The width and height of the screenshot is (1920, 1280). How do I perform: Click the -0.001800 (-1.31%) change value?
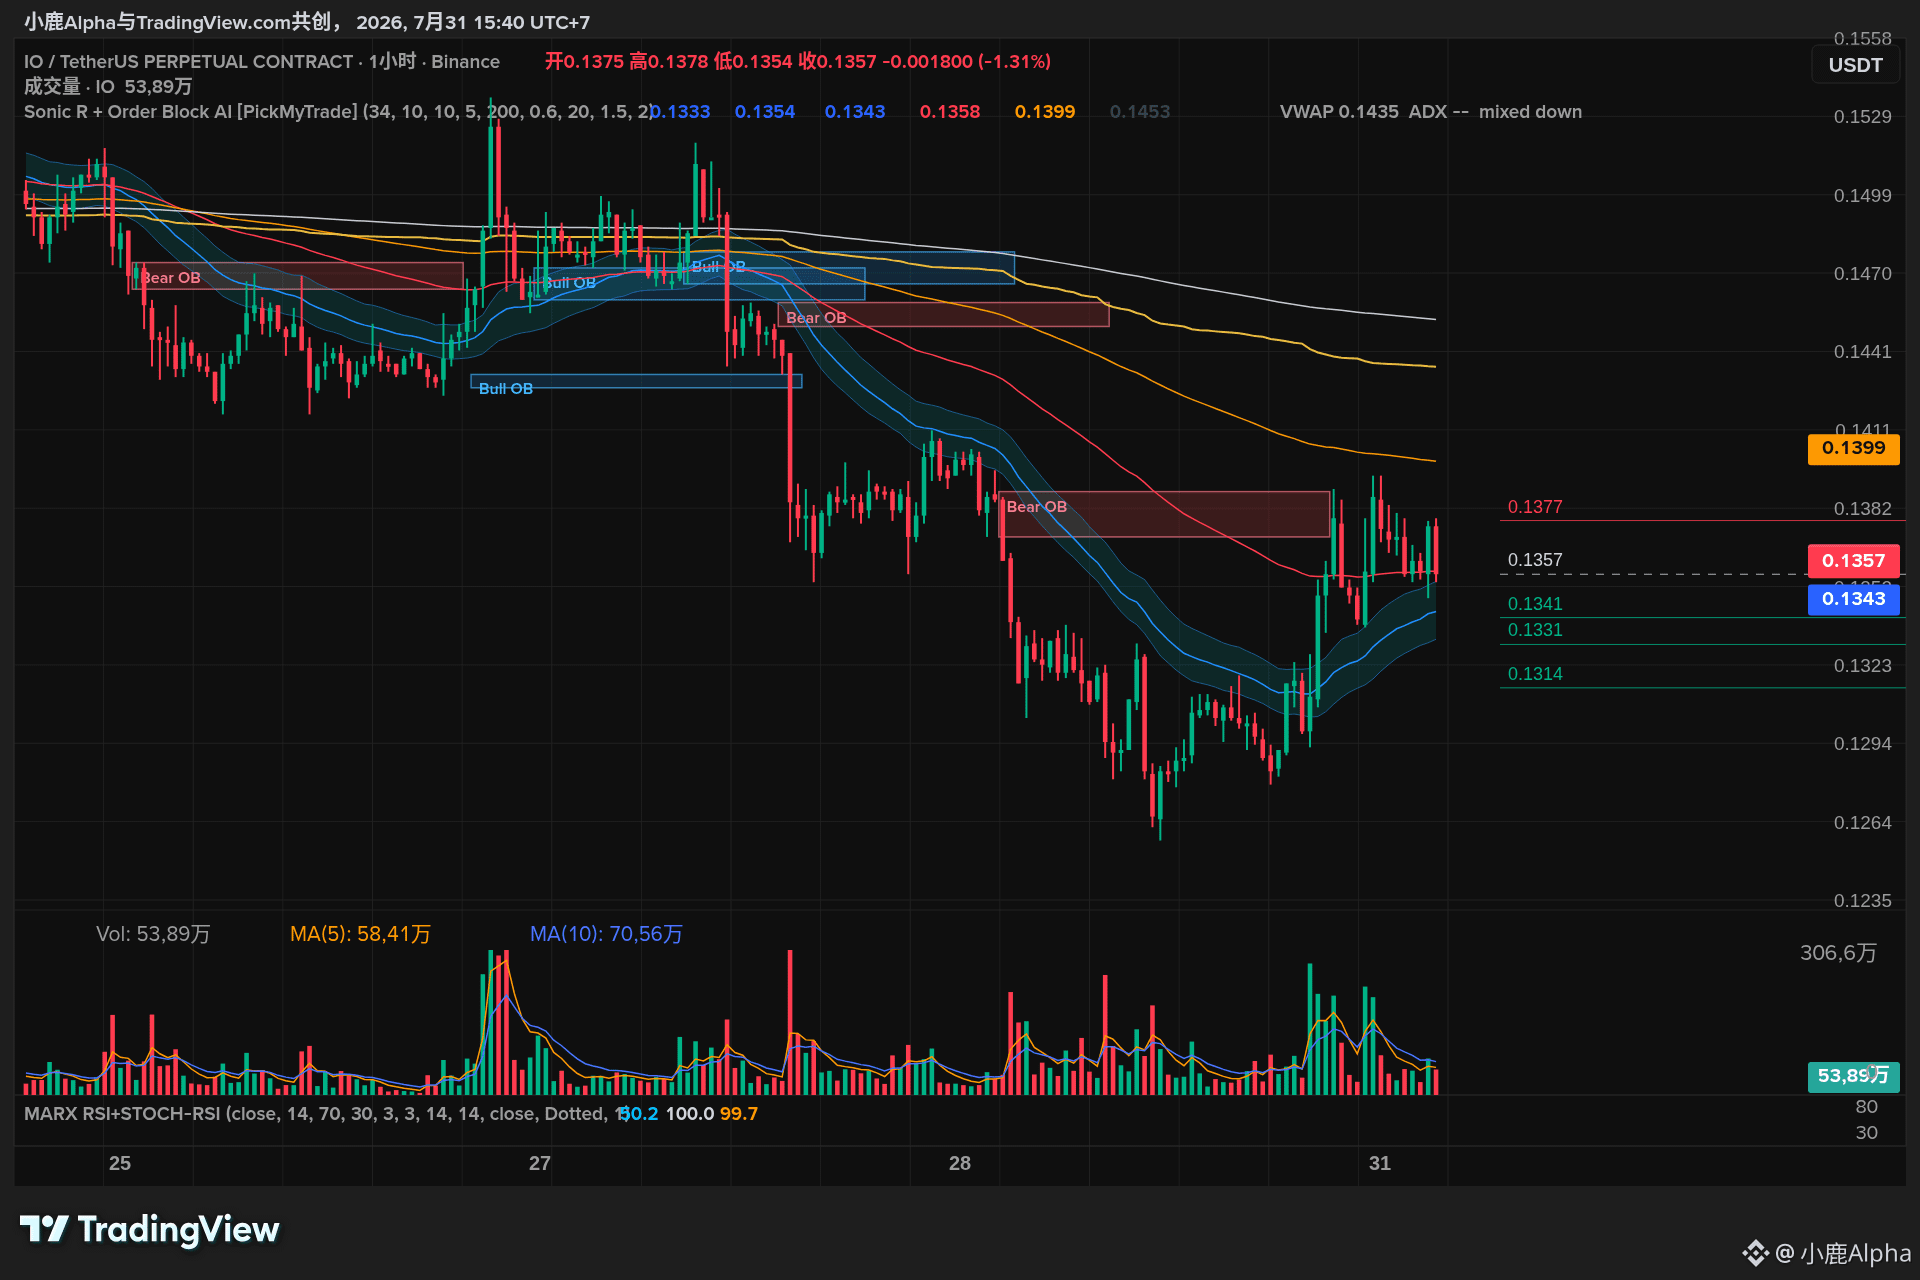pos(966,62)
